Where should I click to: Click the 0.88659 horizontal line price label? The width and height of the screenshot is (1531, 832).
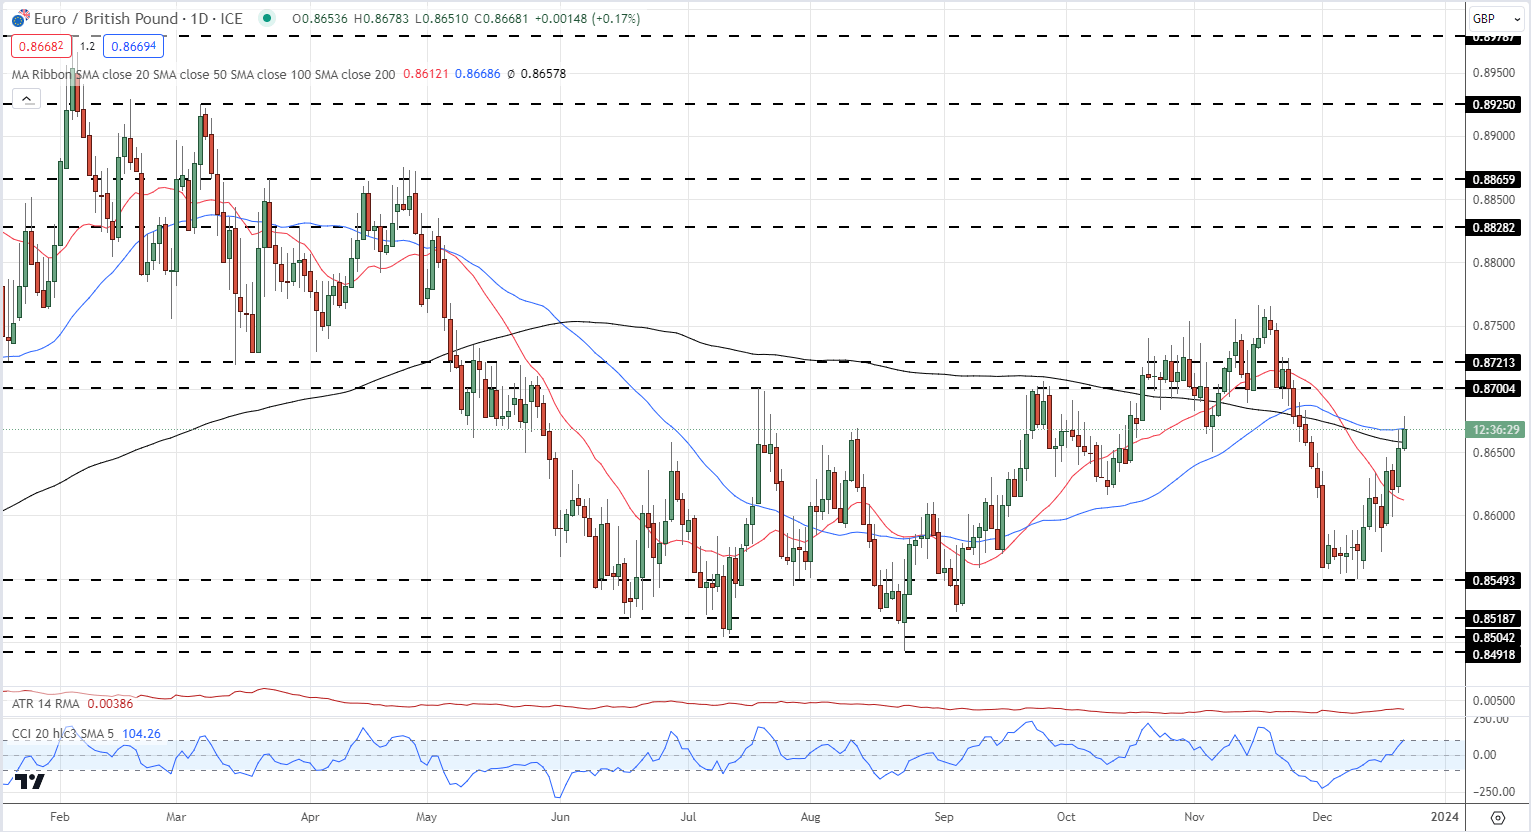coord(1493,180)
